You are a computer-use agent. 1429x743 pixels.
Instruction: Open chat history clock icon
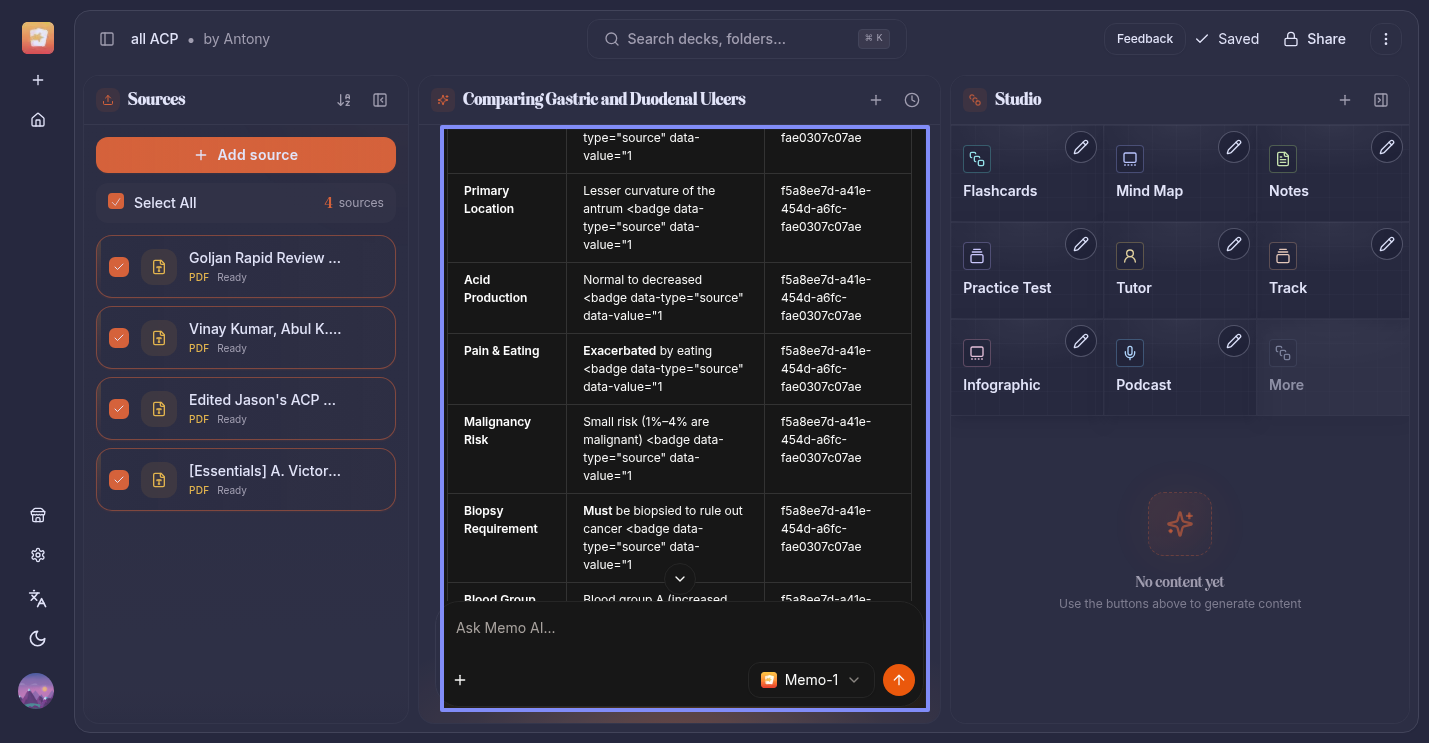[912, 100]
